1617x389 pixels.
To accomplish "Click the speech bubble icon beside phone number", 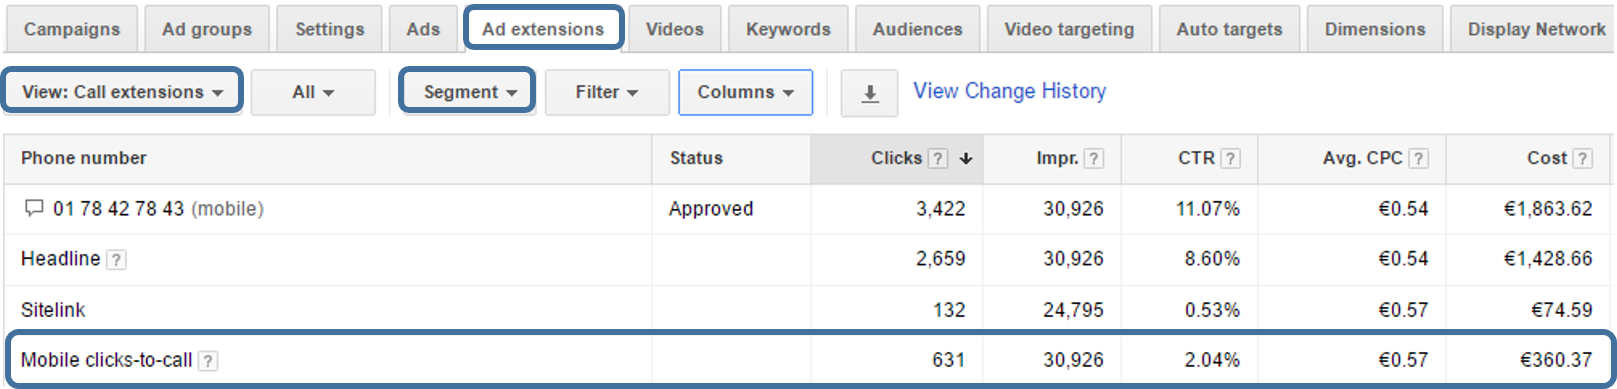I will pyautogui.click(x=34, y=208).
